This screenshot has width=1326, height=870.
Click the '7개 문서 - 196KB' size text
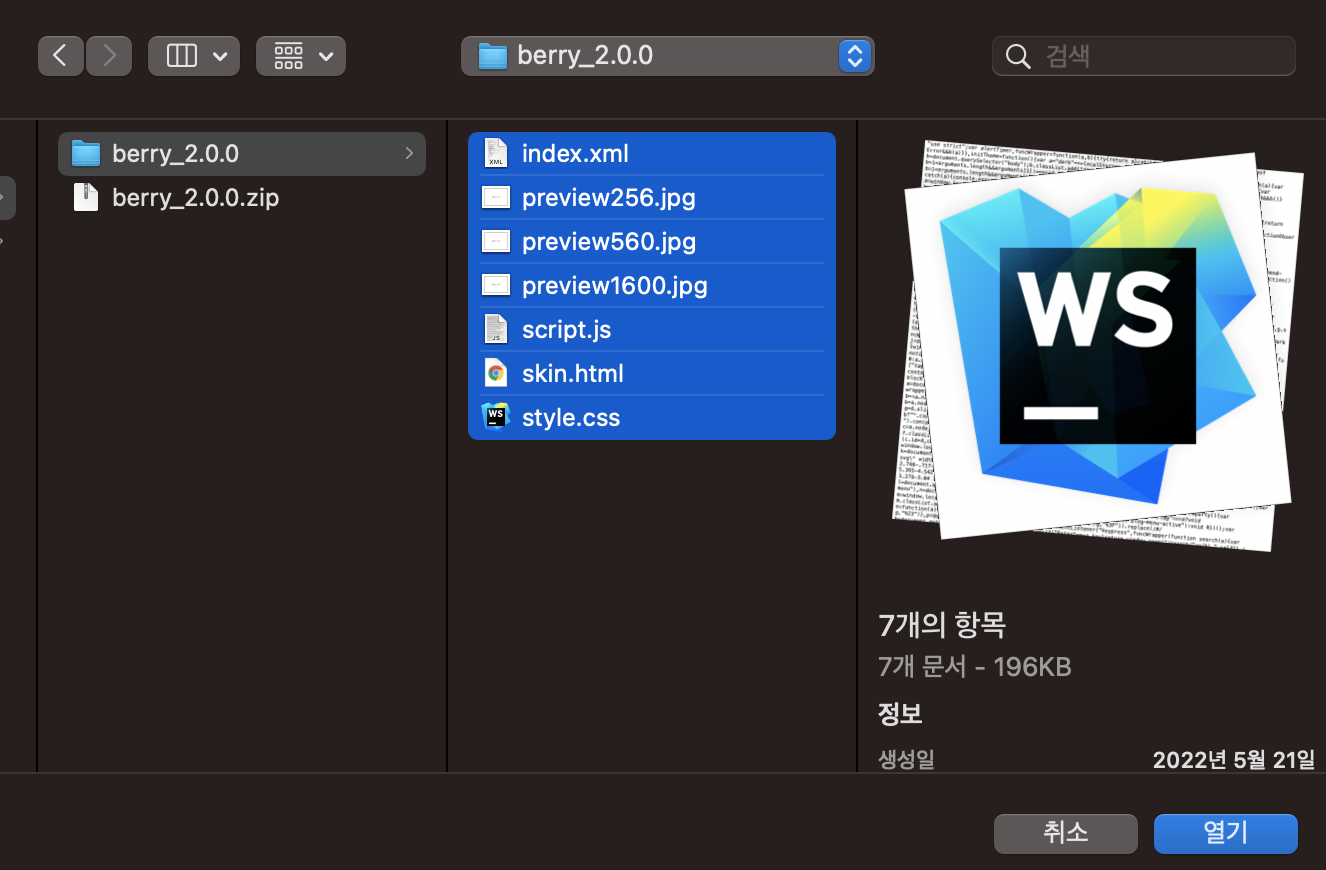click(974, 667)
